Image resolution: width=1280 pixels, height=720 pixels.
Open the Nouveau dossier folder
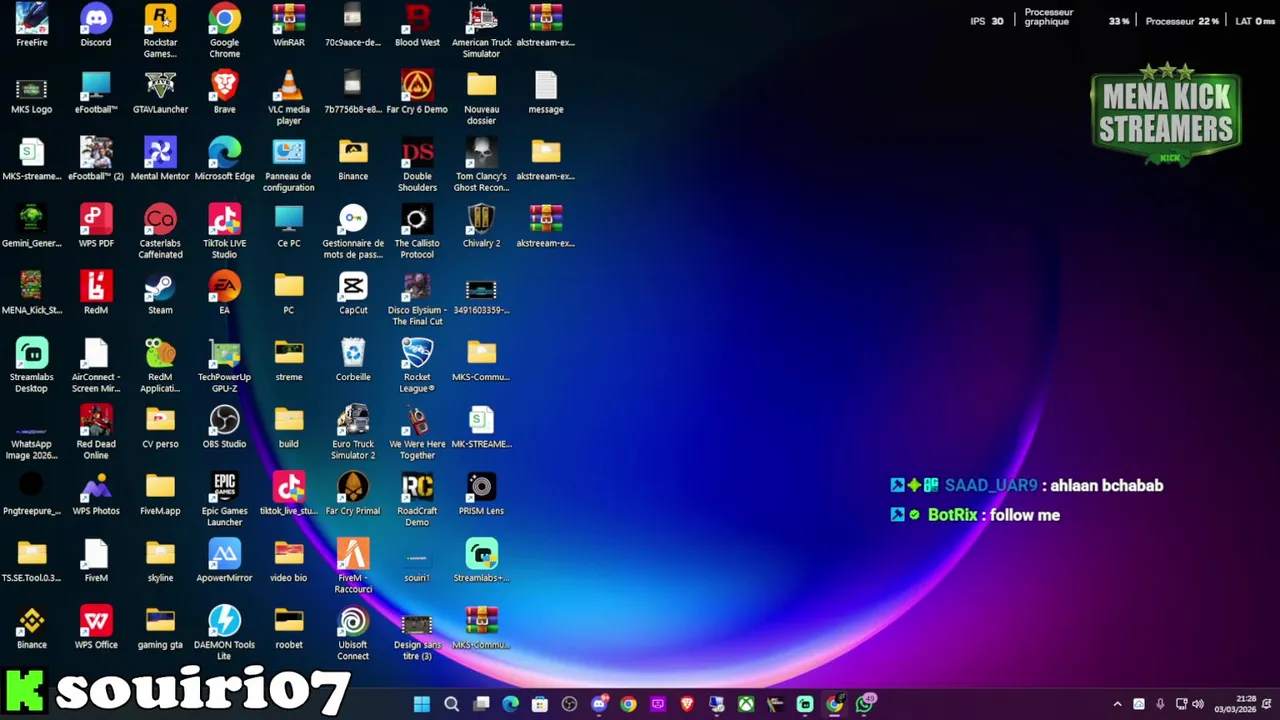481,97
